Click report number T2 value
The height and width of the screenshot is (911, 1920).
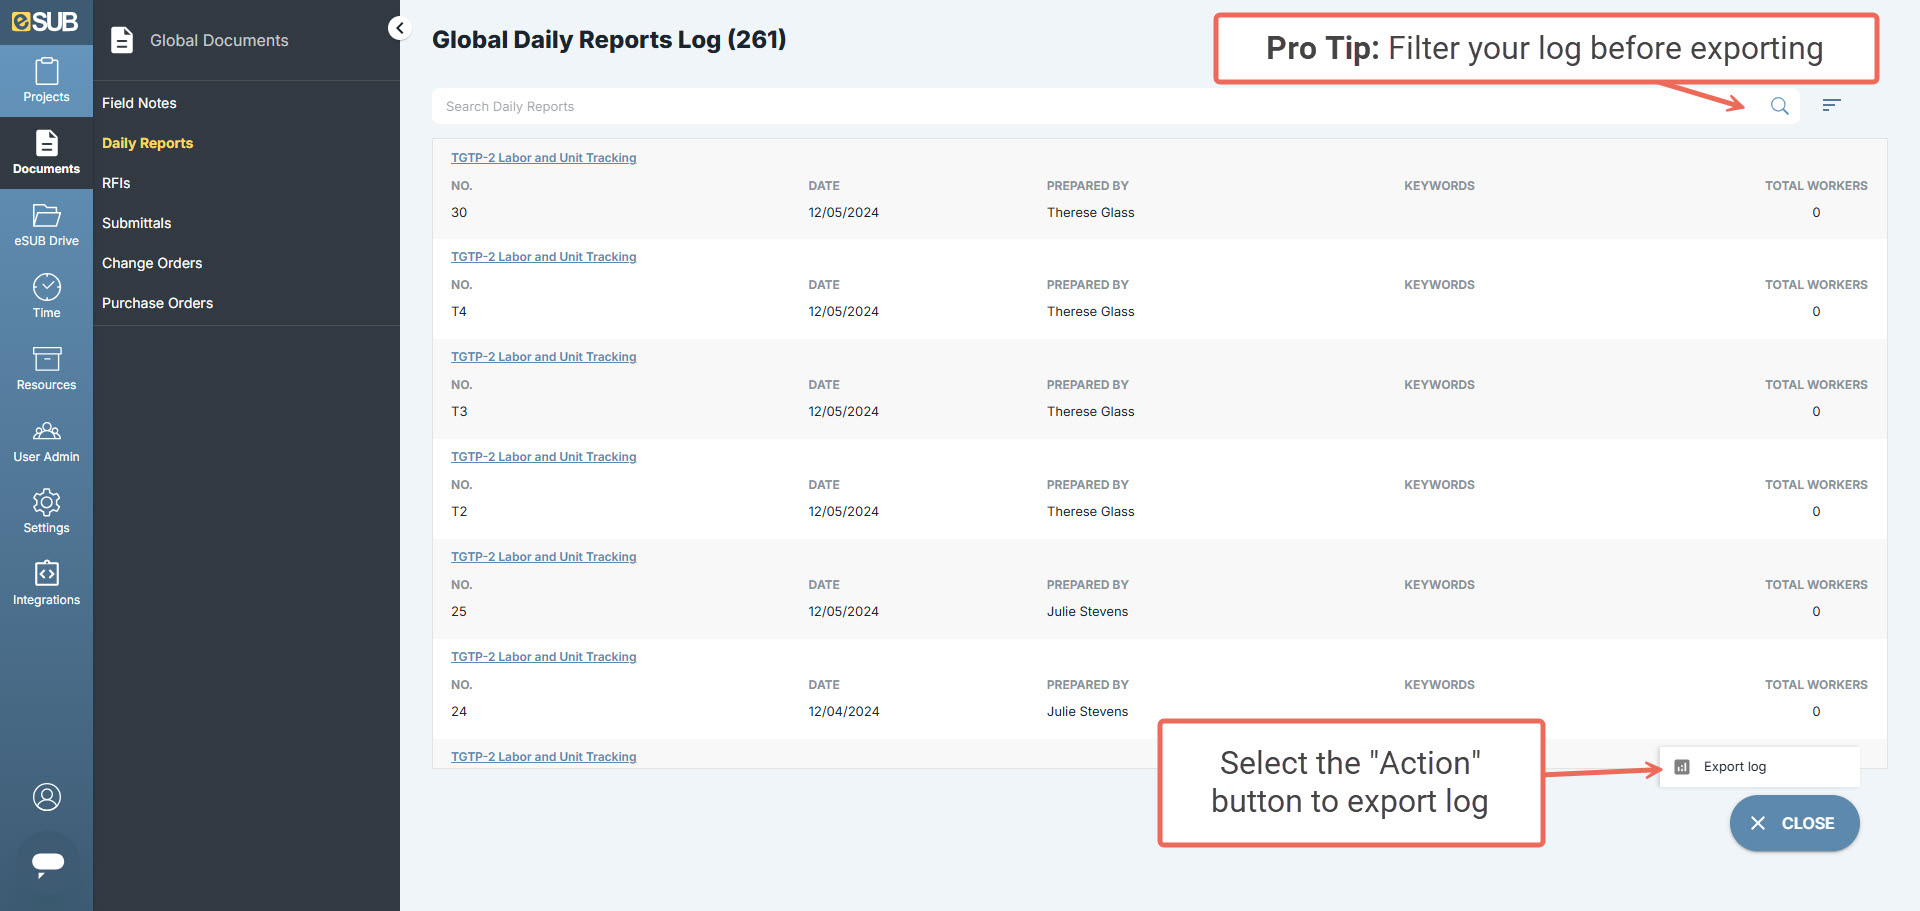coord(459,511)
